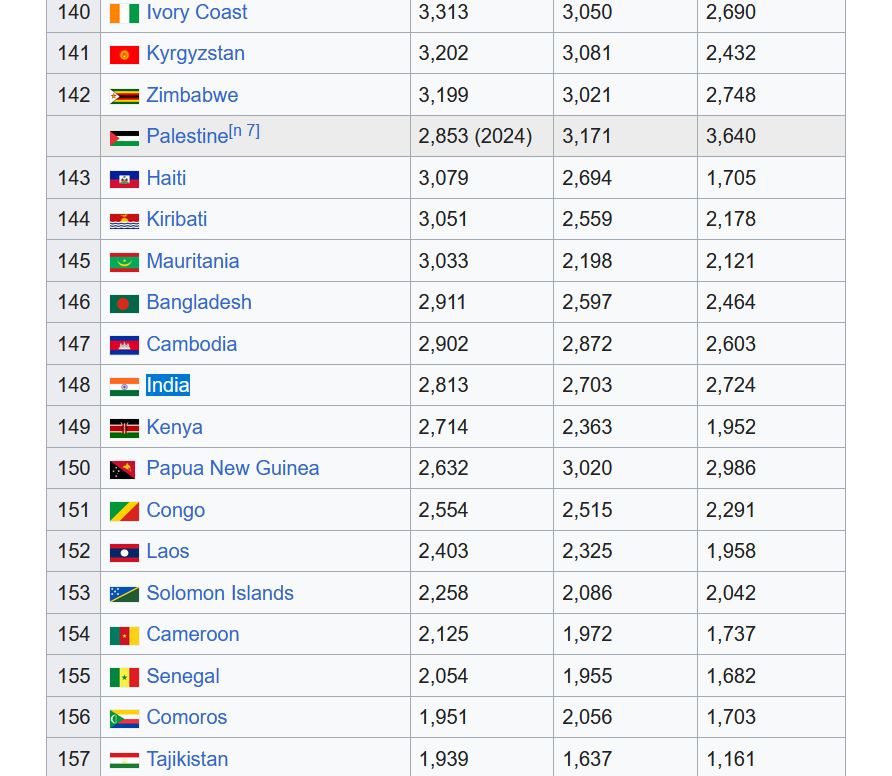Click the India flag icon

(x=124, y=387)
